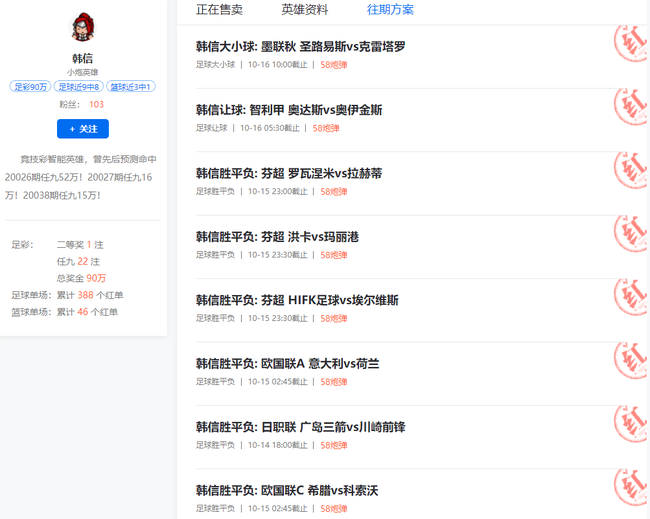Open 韩信大小球 圣路易斯vs克雷塔罗 plan

coord(300,47)
